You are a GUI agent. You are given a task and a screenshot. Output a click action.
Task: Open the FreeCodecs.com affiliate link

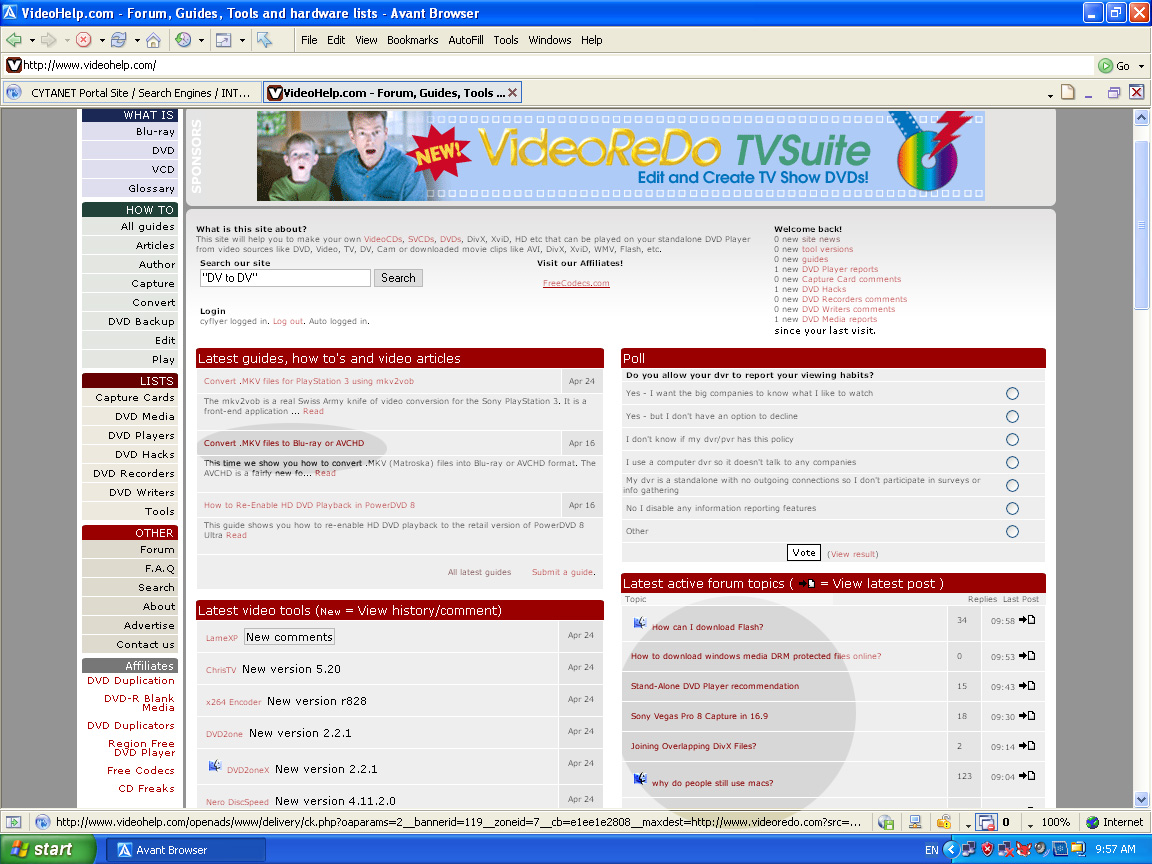pyautogui.click(x=576, y=284)
